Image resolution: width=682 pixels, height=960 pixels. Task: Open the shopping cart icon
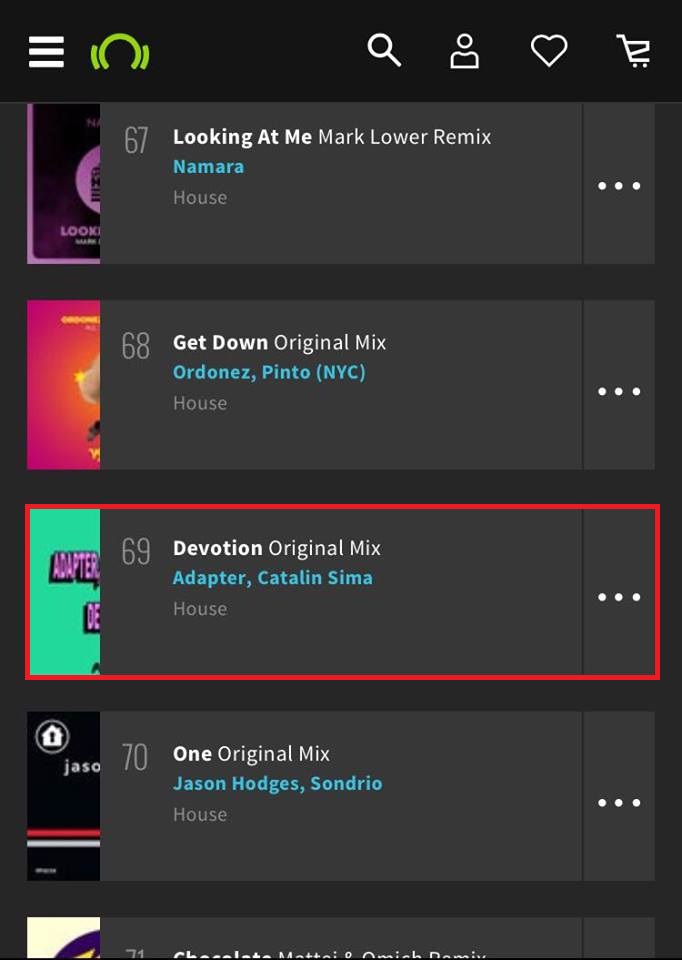[634, 51]
